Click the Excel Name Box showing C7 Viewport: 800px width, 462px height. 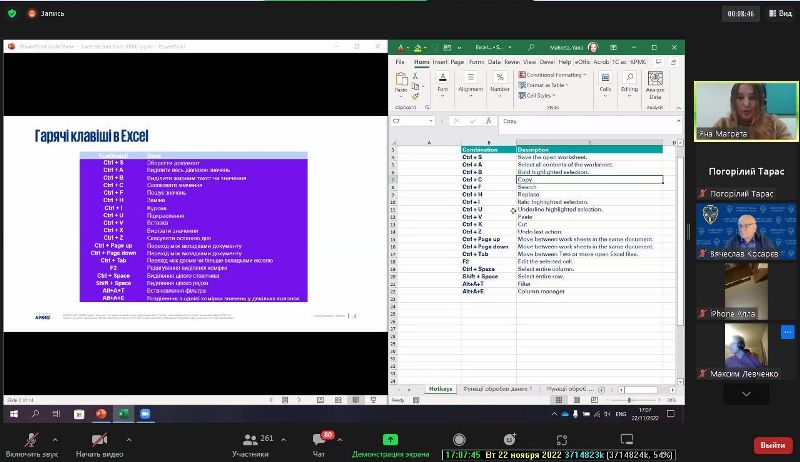click(410, 121)
